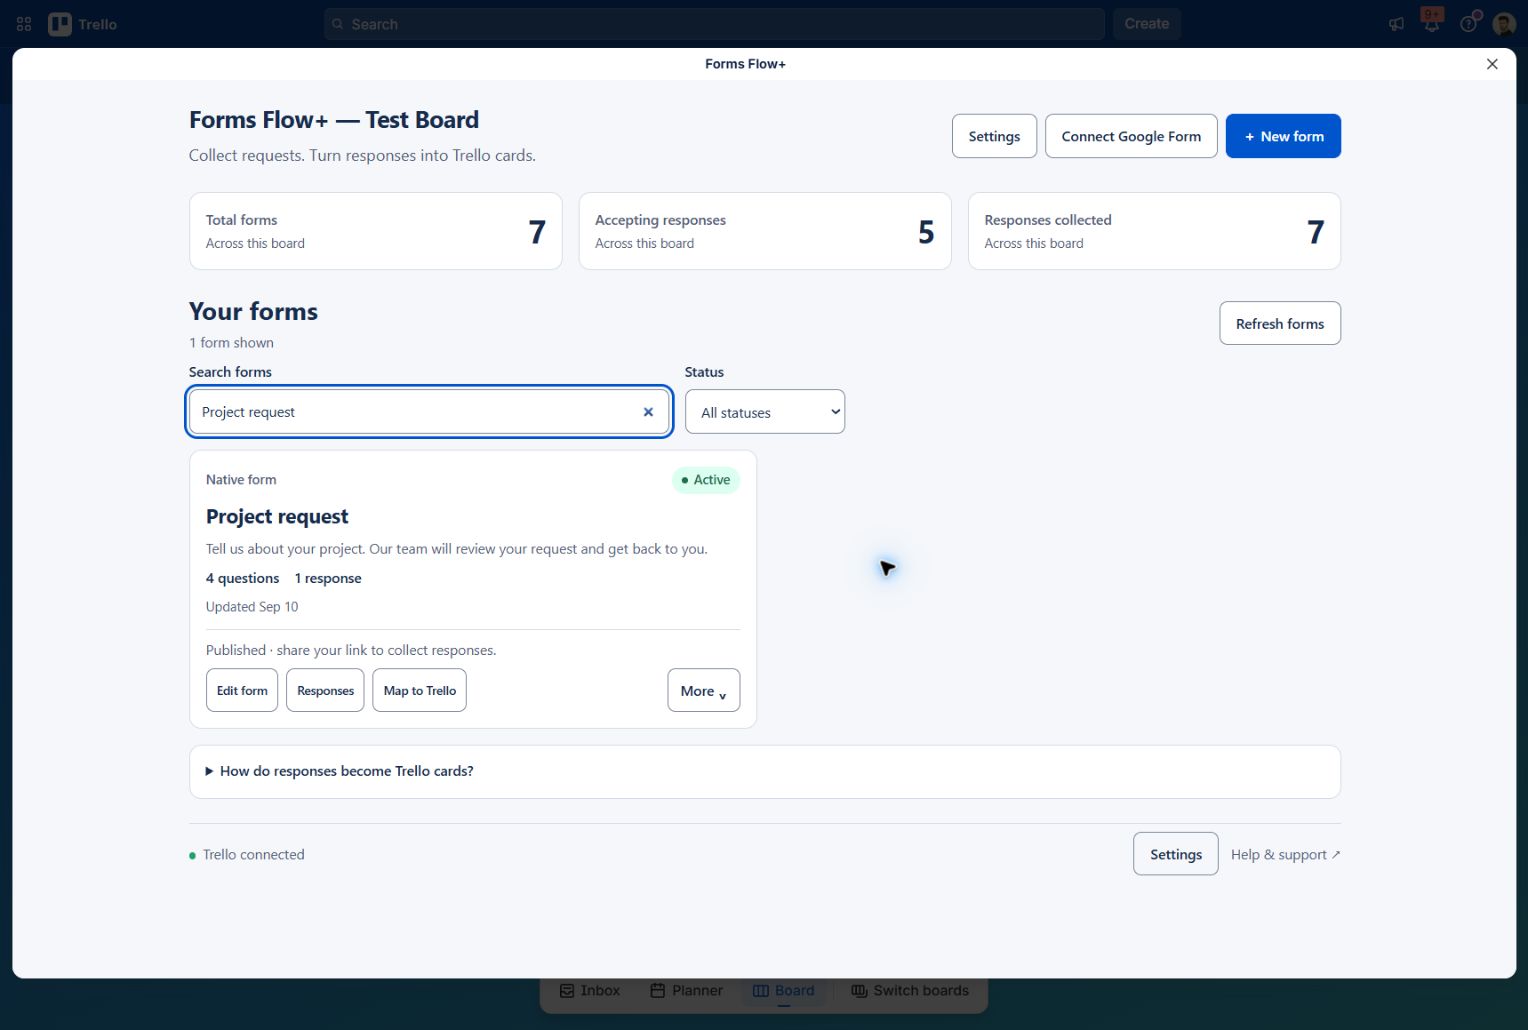
Task: Click the Responses collected stat card
Action: [x=1154, y=231]
